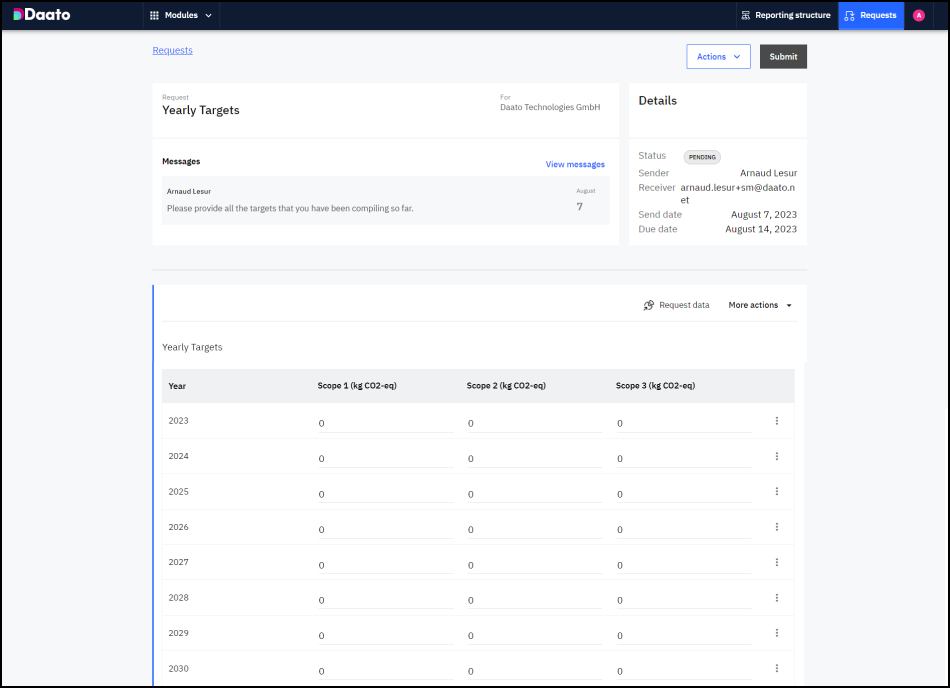Image resolution: width=950 pixels, height=688 pixels.
Task: Open the View messages link
Action: pos(575,164)
